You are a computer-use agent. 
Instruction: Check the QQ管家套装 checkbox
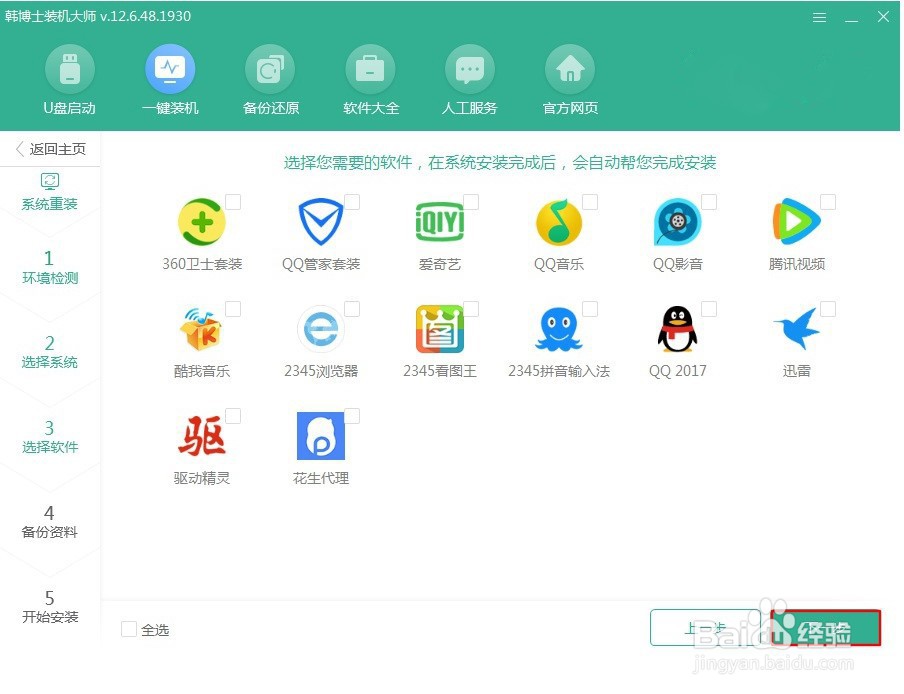pyautogui.click(x=352, y=202)
